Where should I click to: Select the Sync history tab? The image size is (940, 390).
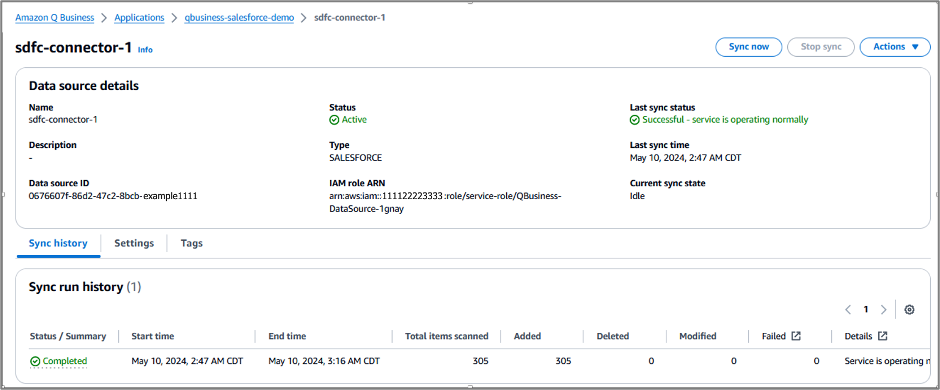coord(58,243)
